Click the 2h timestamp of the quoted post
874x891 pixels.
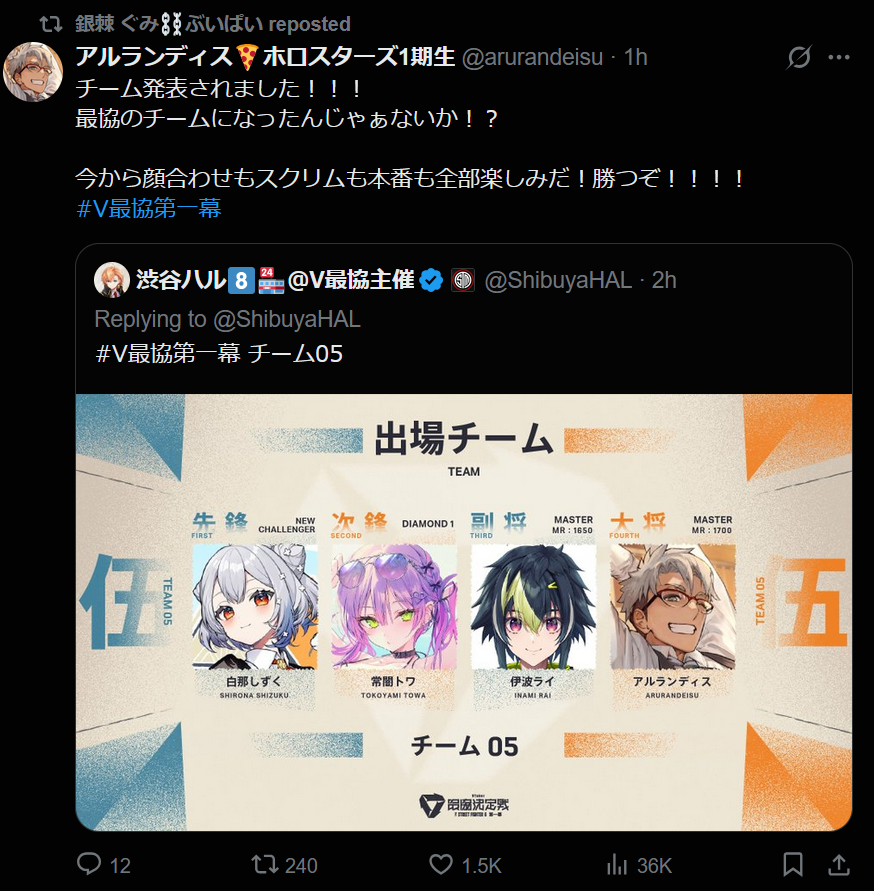664,280
